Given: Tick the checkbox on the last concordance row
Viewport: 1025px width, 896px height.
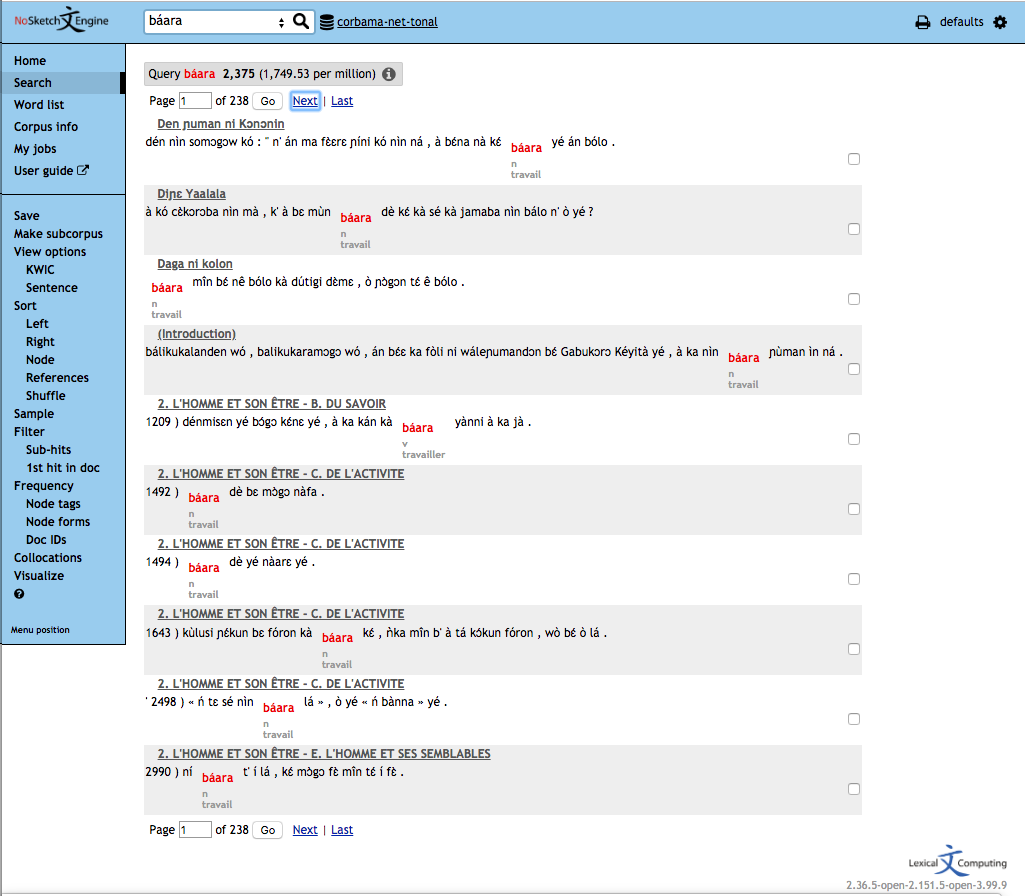Looking at the screenshot, I should (854, 788).
